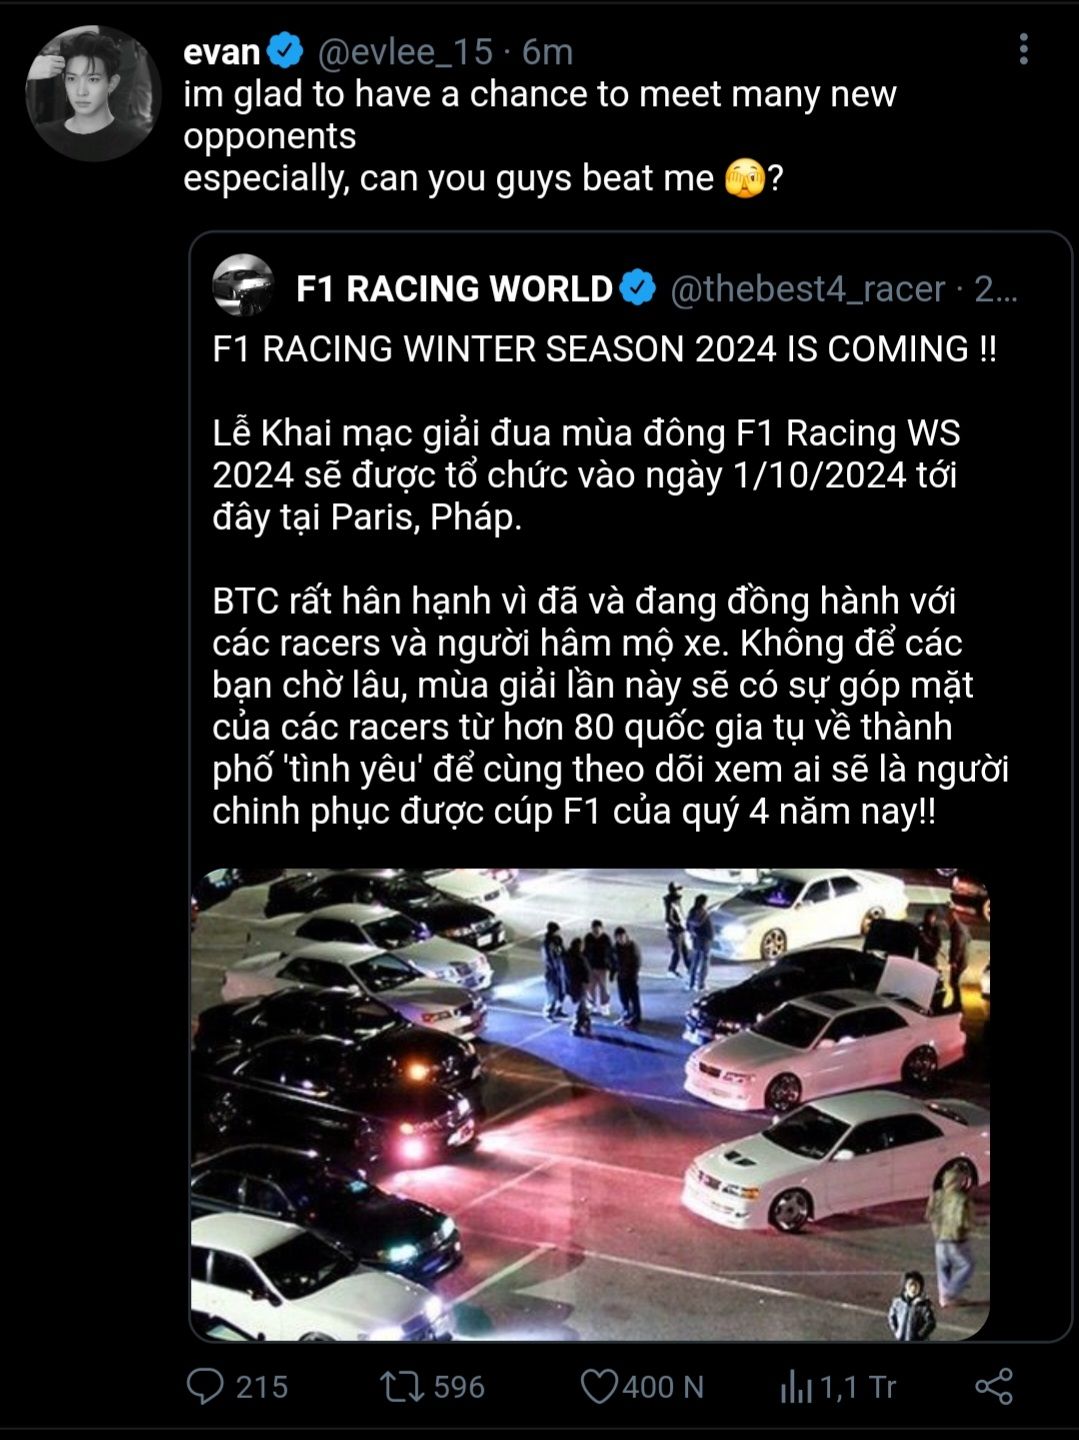Click the 215 replies count
Image resolution: width=1079 pixels, height=1440 pixels.
262,1387
